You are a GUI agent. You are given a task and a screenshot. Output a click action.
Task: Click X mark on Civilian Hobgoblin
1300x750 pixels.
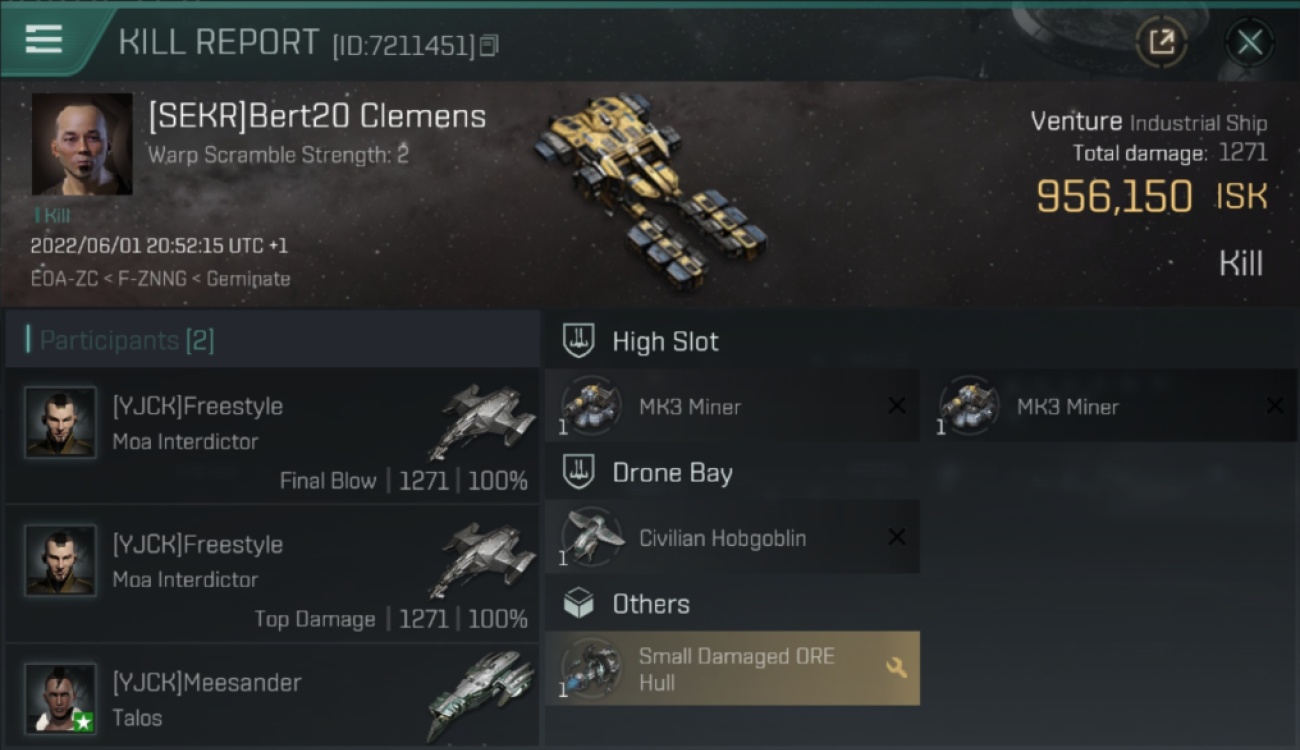point(897,537)
